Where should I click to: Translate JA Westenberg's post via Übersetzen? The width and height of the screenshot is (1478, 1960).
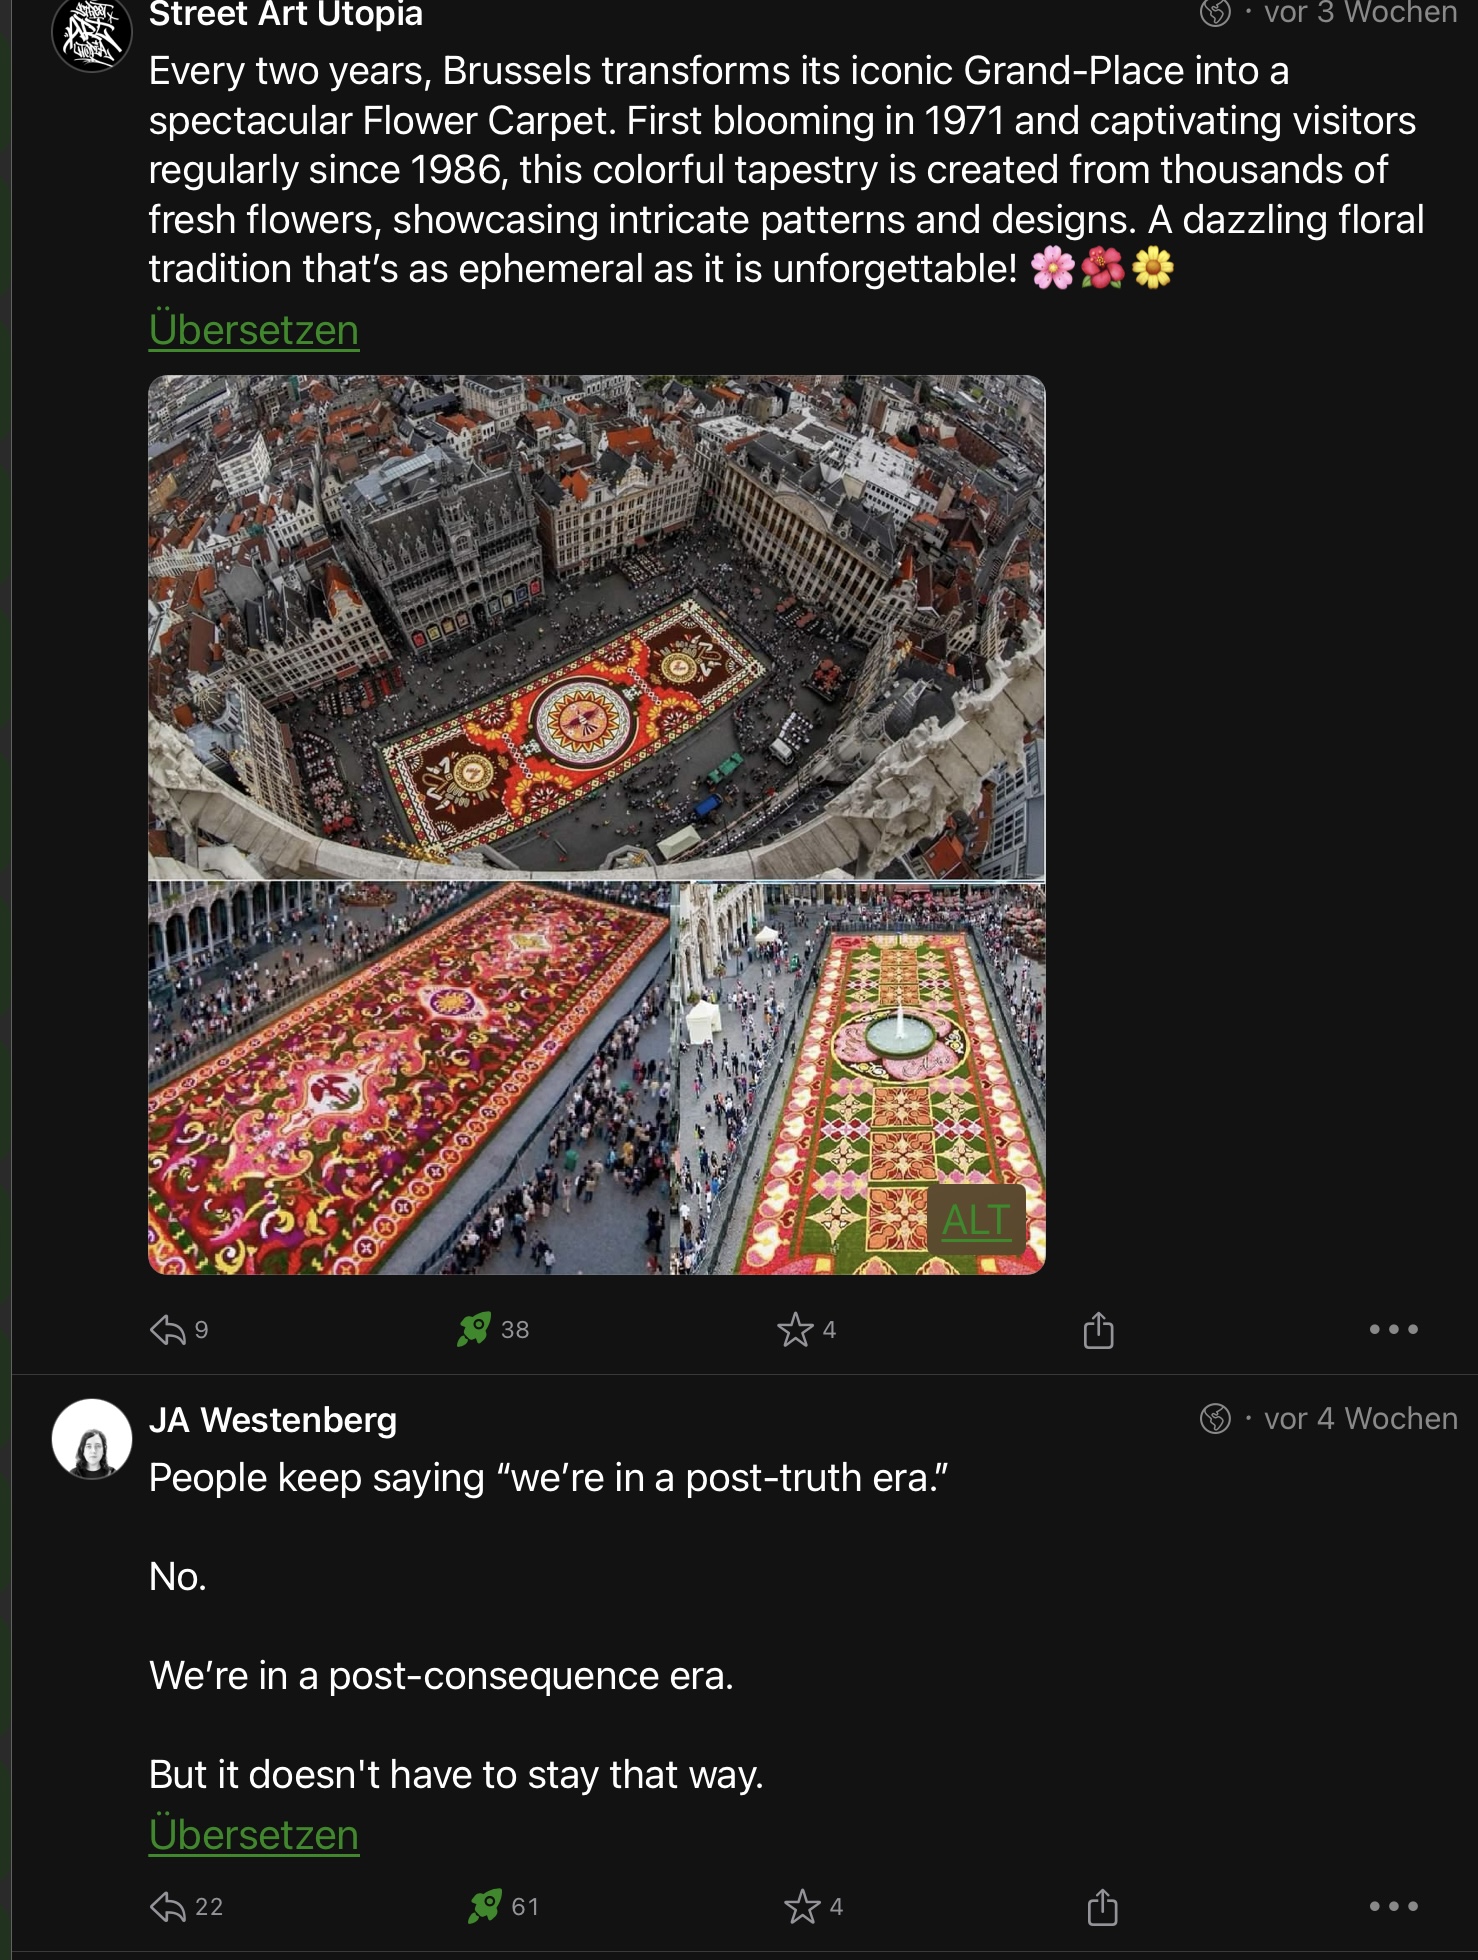click(254, 1835)
